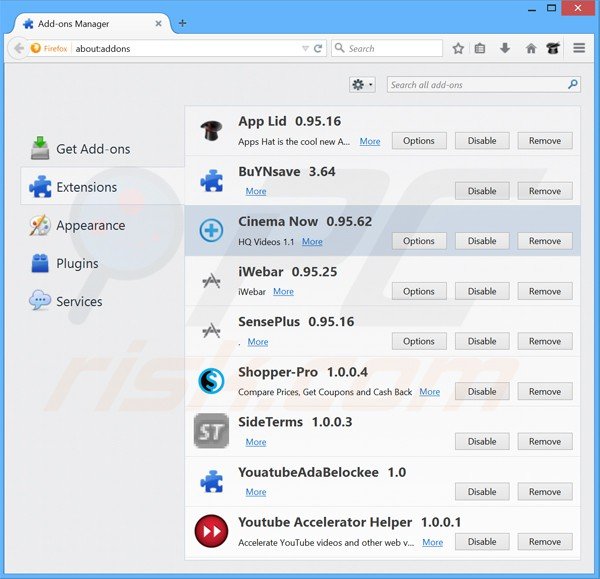Open the add-ons tools gear dropdown
Image resolution: width=600 pixels, height=579 pixels.
pos(362,85)
